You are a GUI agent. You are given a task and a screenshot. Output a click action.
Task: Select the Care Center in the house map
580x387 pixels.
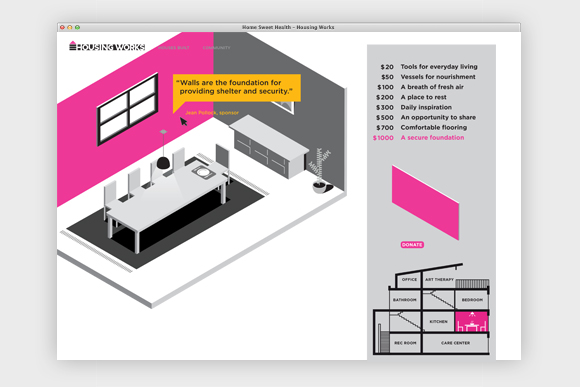click(x=455, y=343)
